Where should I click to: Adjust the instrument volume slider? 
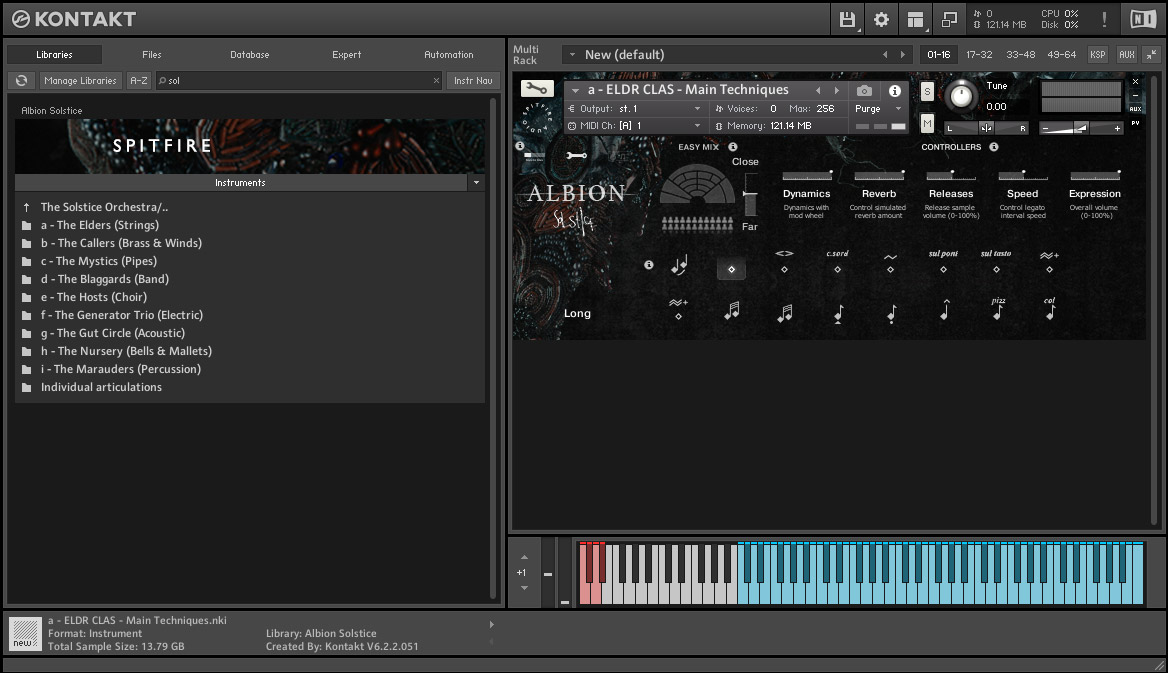1080,126
